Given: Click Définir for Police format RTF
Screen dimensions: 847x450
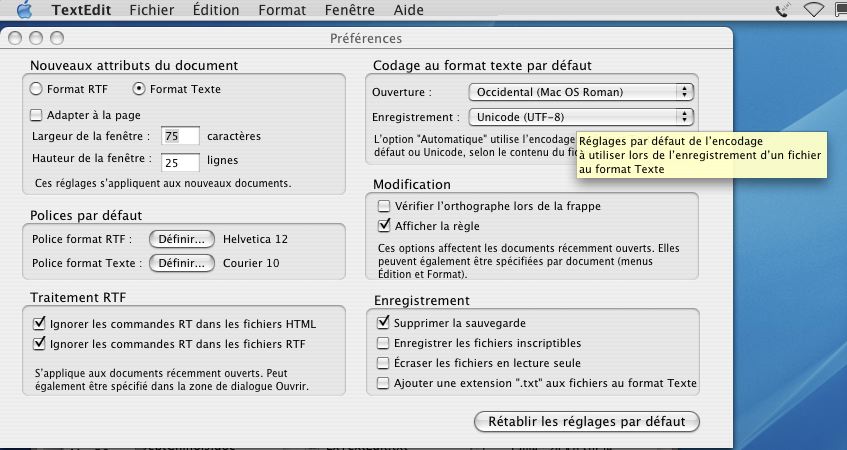Looking at the screenshot, I should [x=182, y=239].
